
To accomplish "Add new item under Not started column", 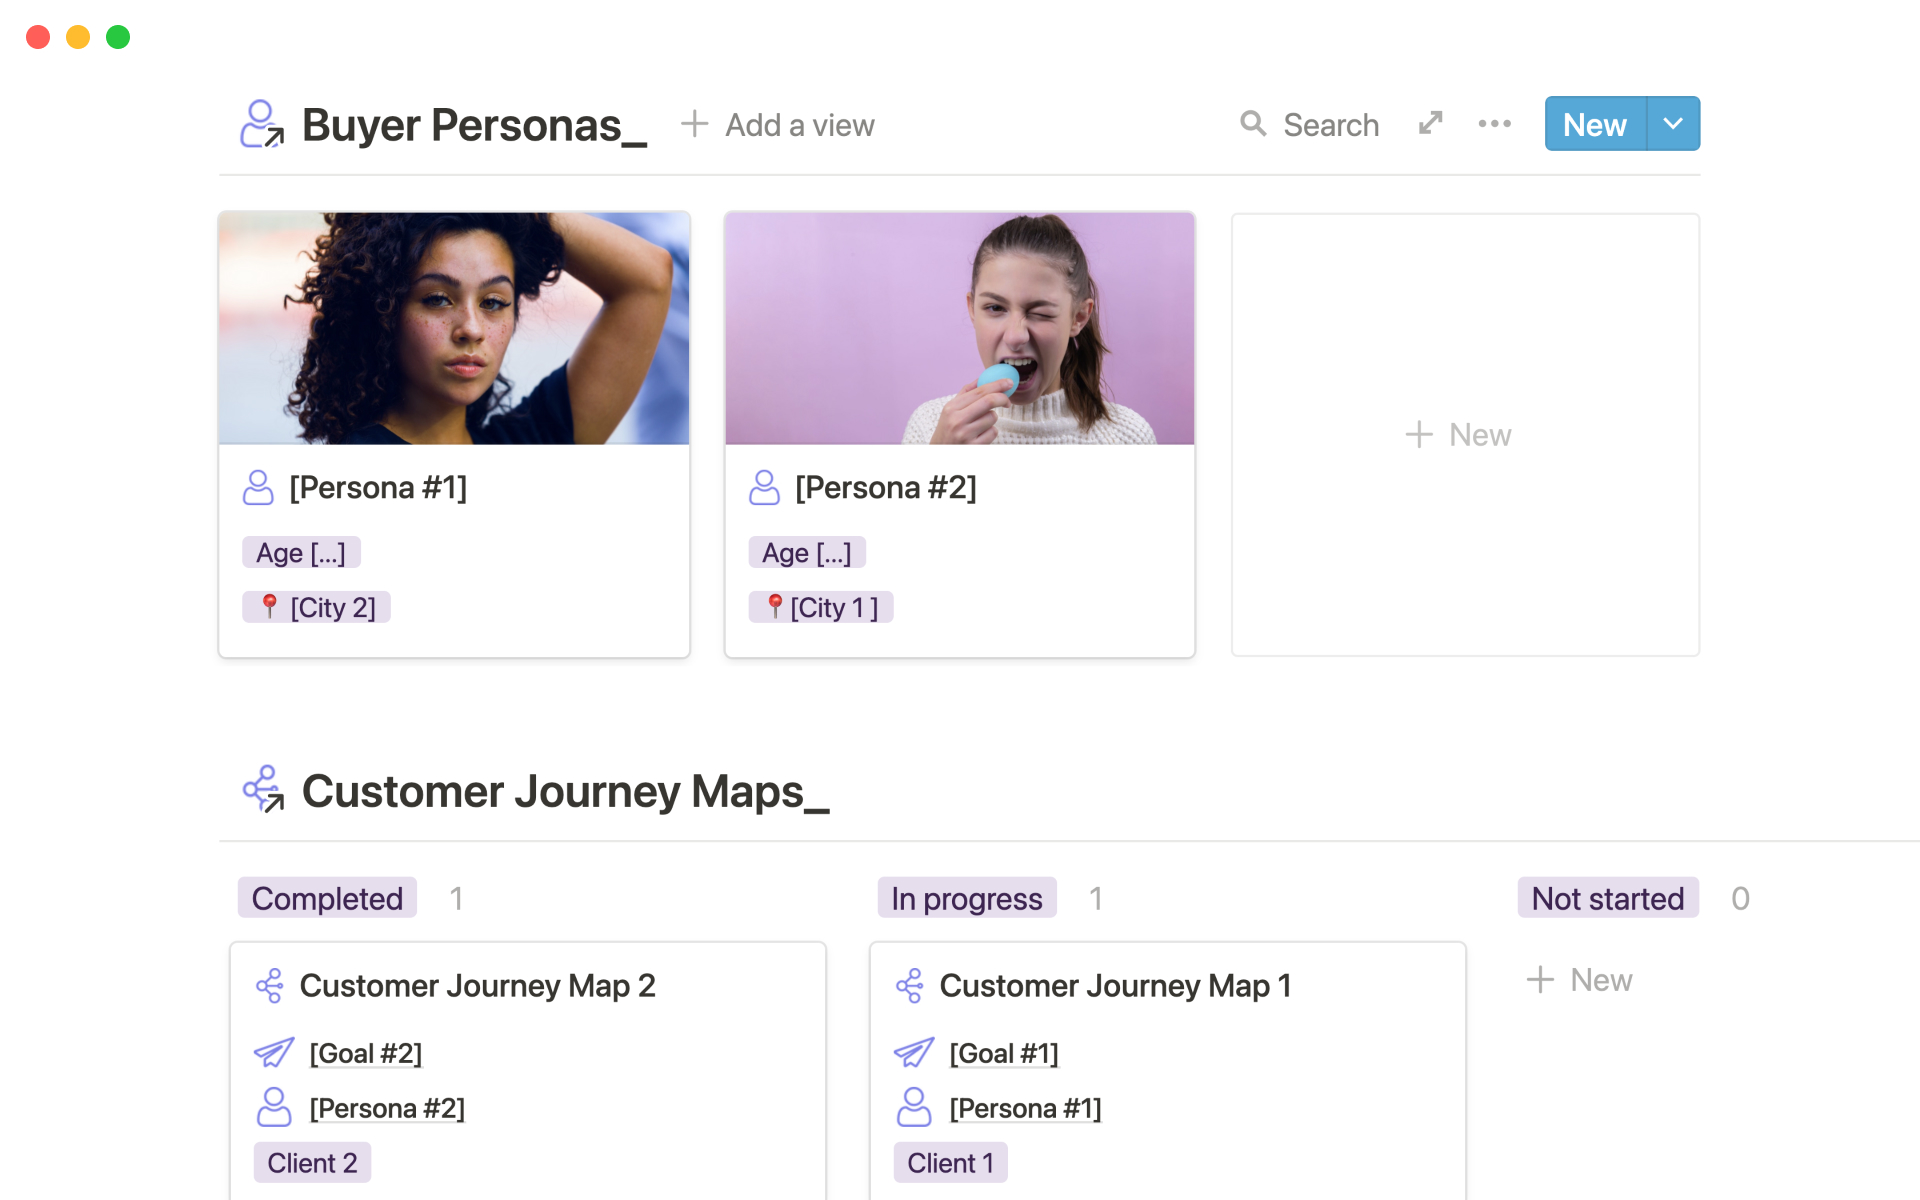I will (x=1580, y=980).
